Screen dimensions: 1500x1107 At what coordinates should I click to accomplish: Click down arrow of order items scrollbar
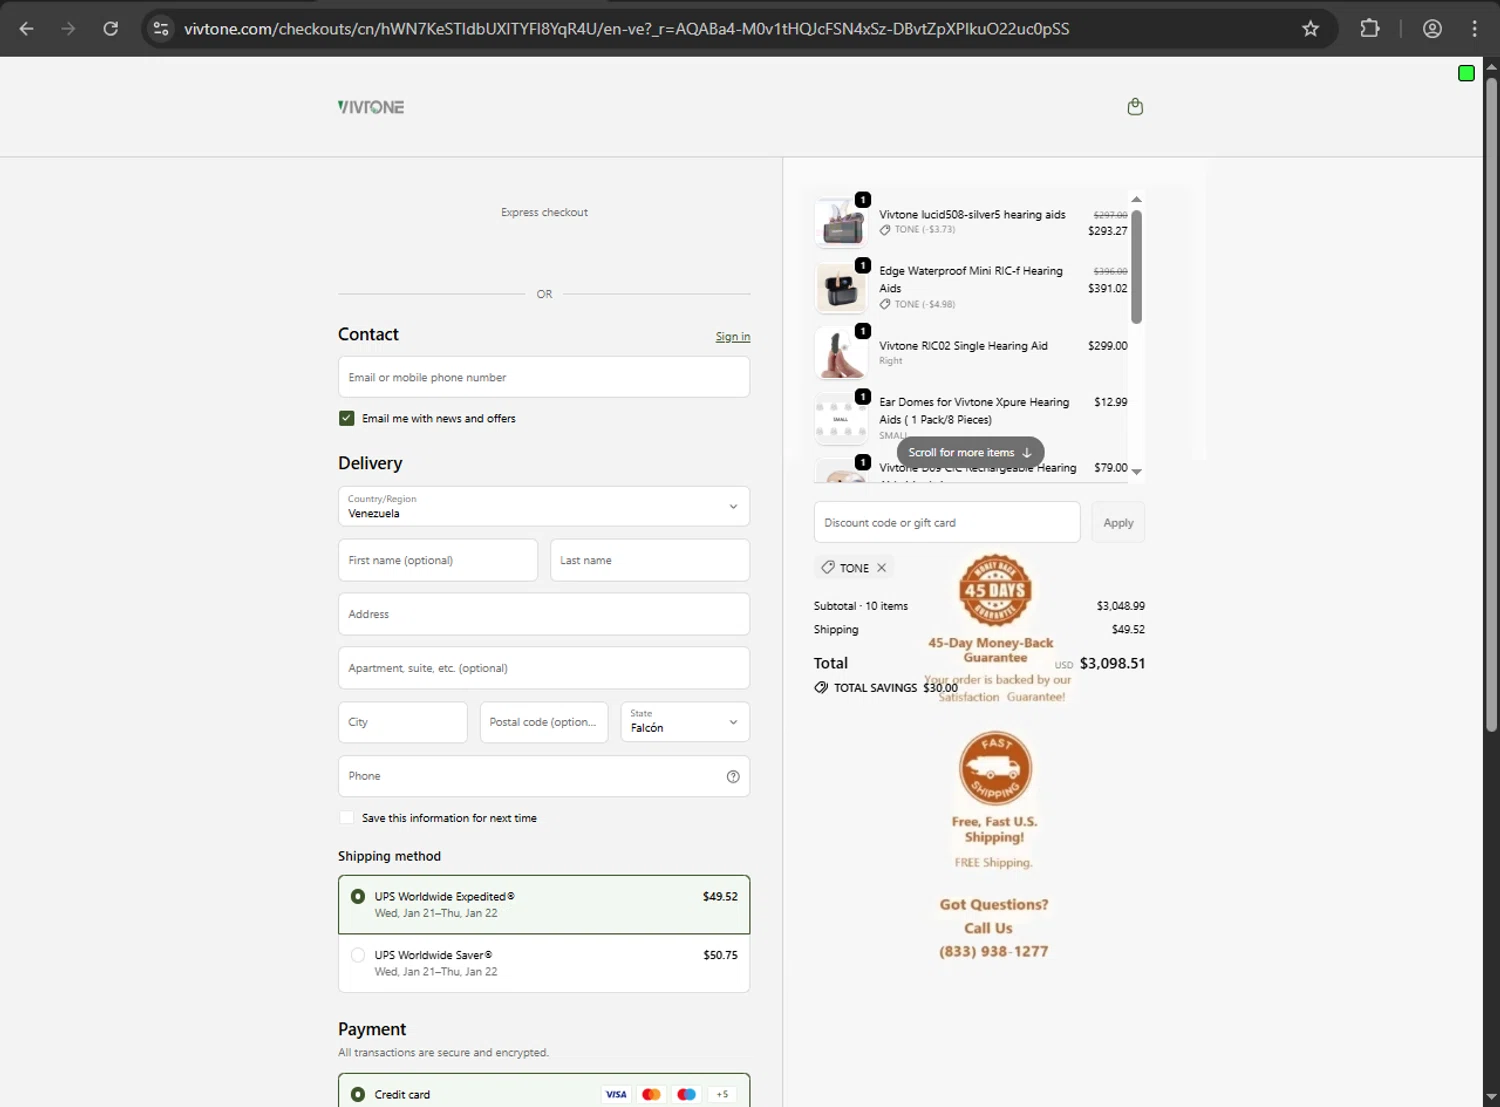(x=1136, y=471)
